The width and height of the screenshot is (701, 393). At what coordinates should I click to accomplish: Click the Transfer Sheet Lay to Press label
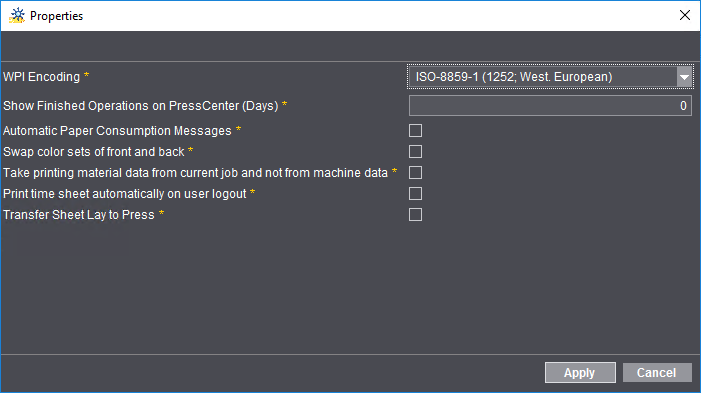pos(79,215)
